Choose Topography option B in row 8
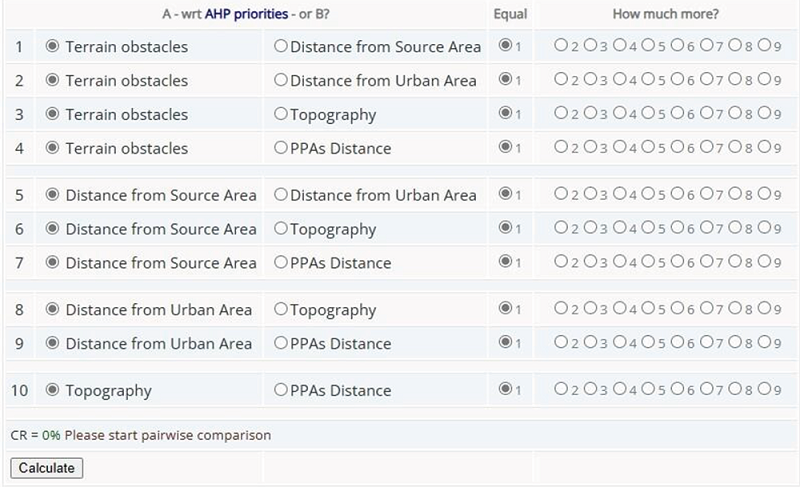The width and height of the screenshot is (800, 487). click(x=281, y=310)
